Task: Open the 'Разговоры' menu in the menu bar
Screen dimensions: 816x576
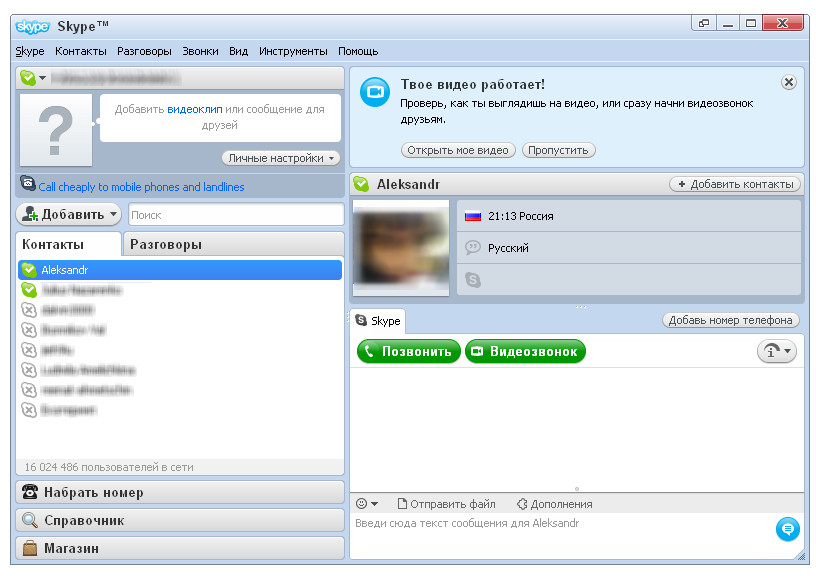Action: [144, 52]
